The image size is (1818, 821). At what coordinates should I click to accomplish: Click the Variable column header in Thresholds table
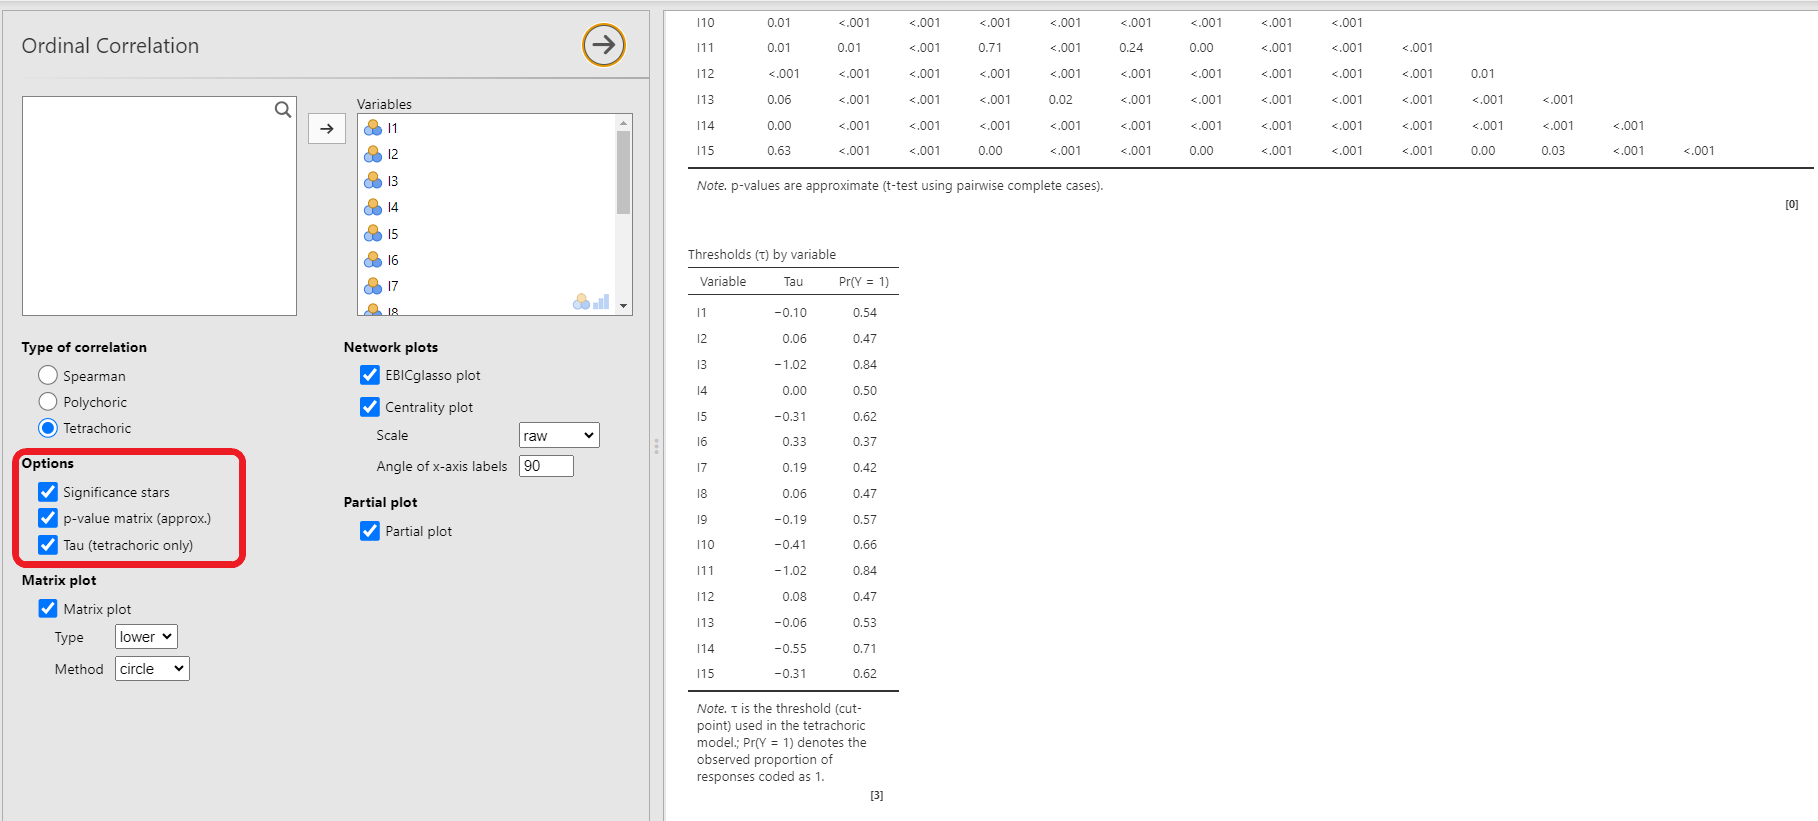[723, 282]
